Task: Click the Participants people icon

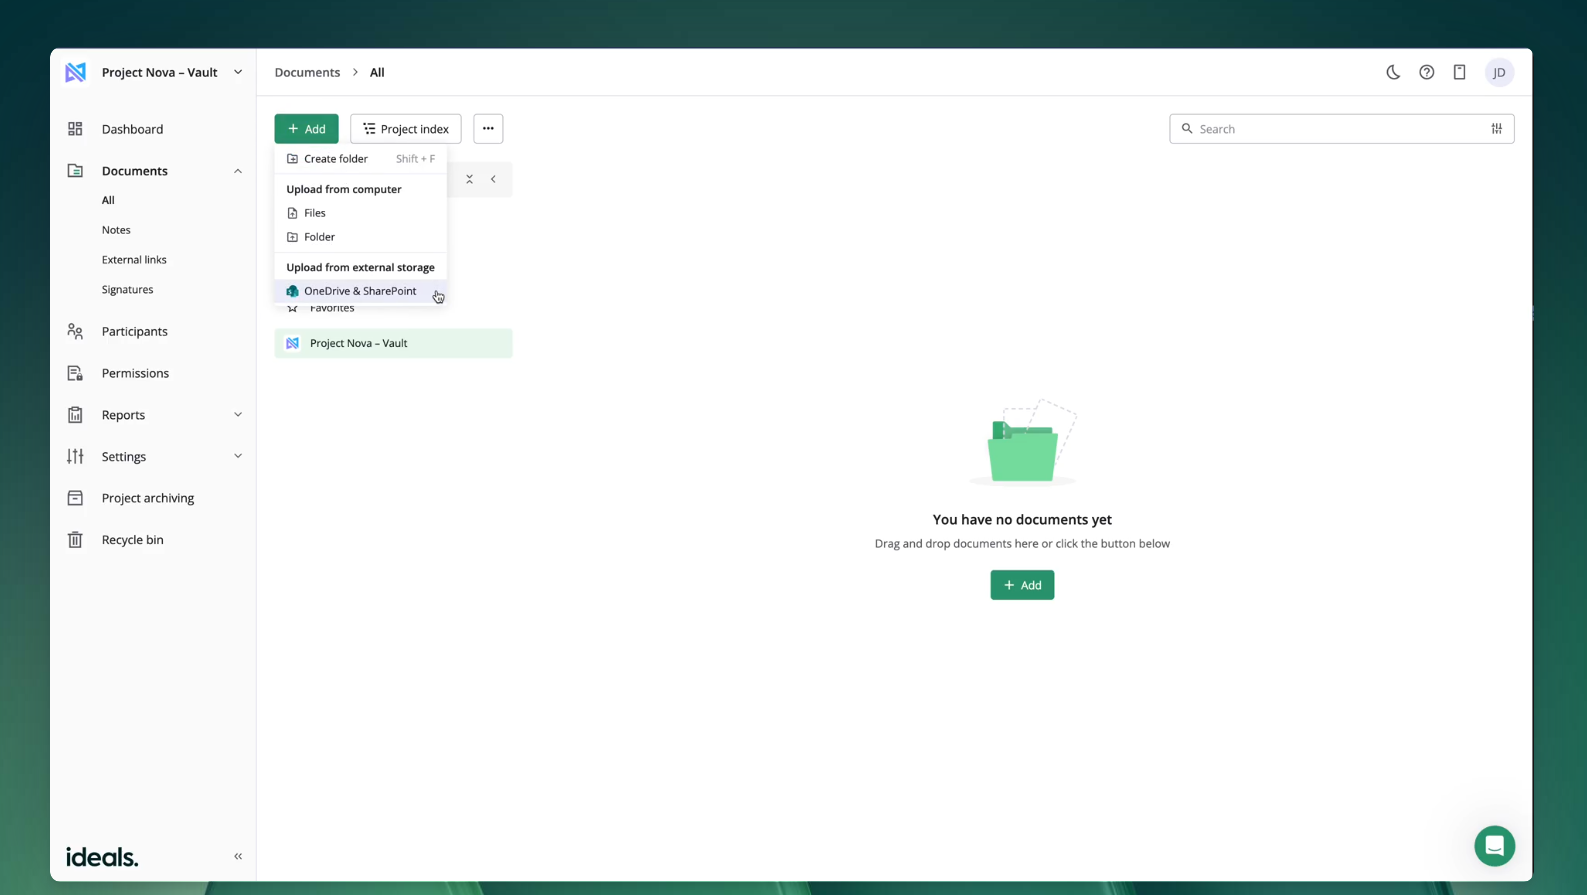Action: [x=75, y=331]
